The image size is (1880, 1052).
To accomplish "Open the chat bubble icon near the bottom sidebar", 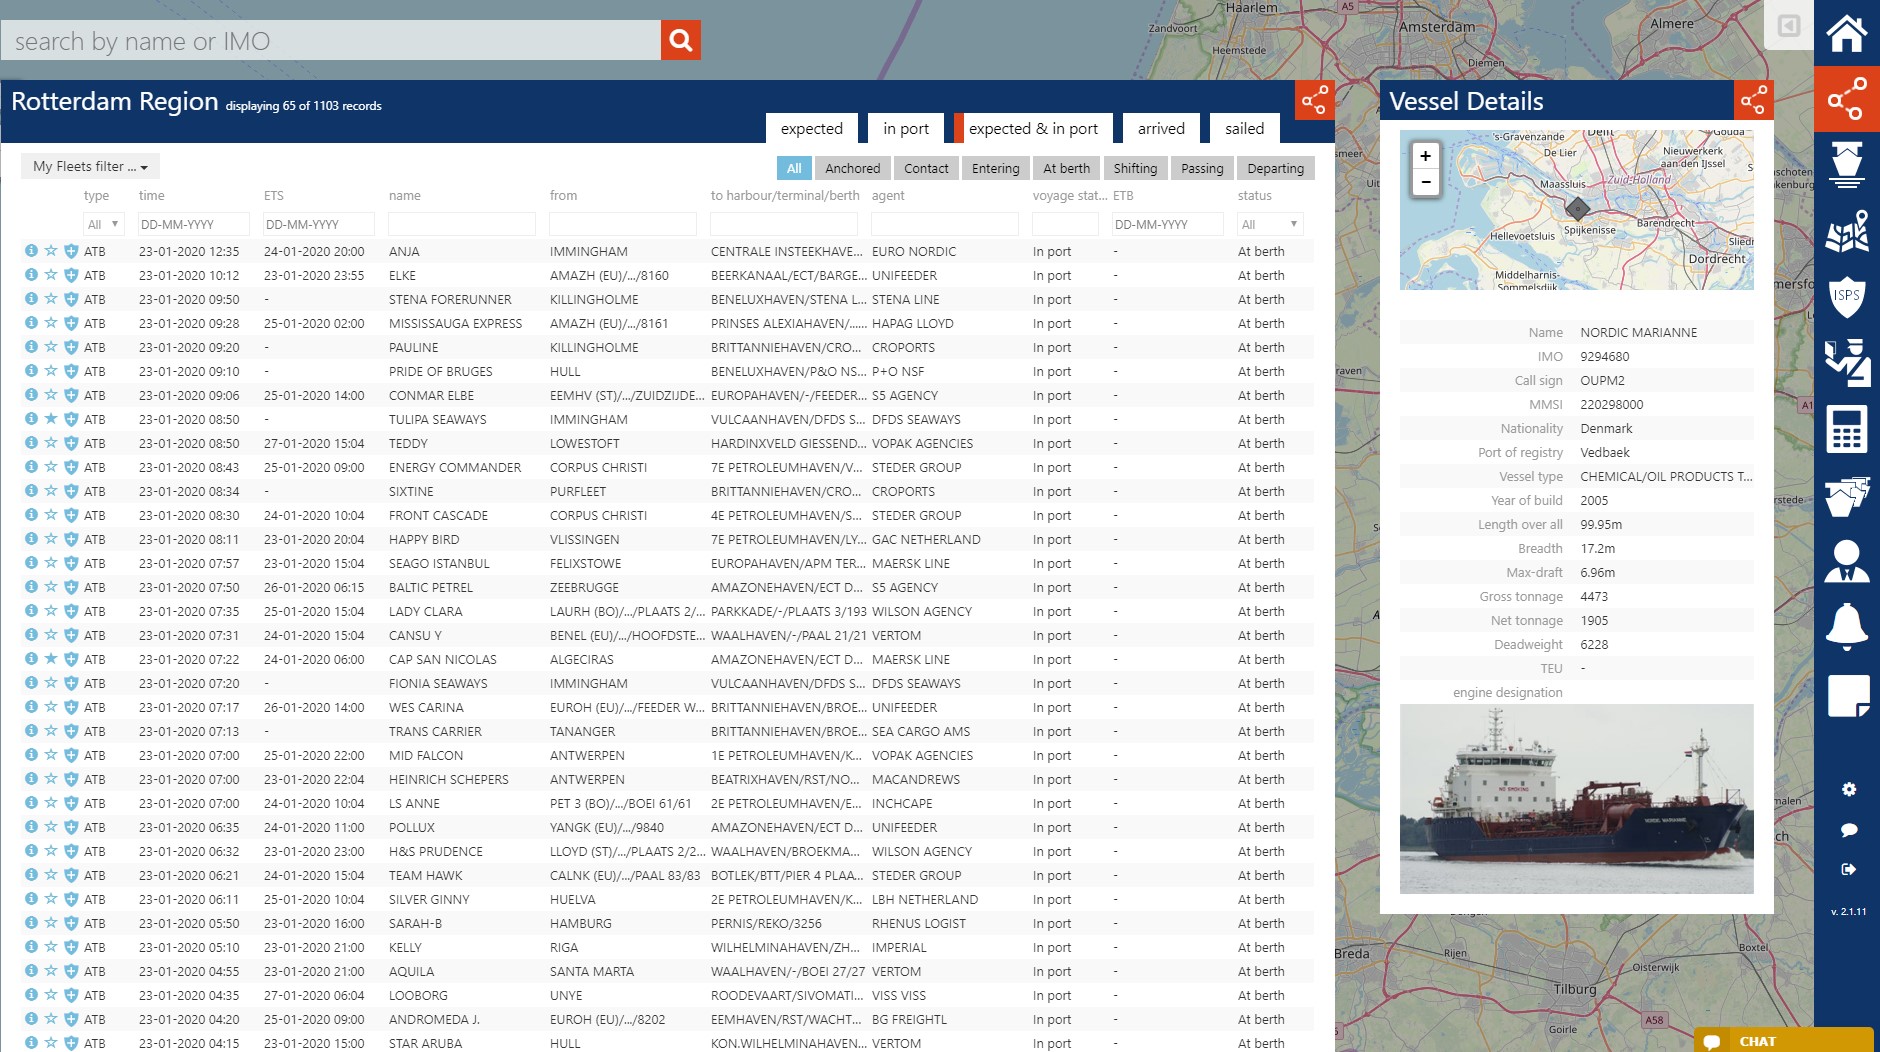I will click(x=1847, y=830).
